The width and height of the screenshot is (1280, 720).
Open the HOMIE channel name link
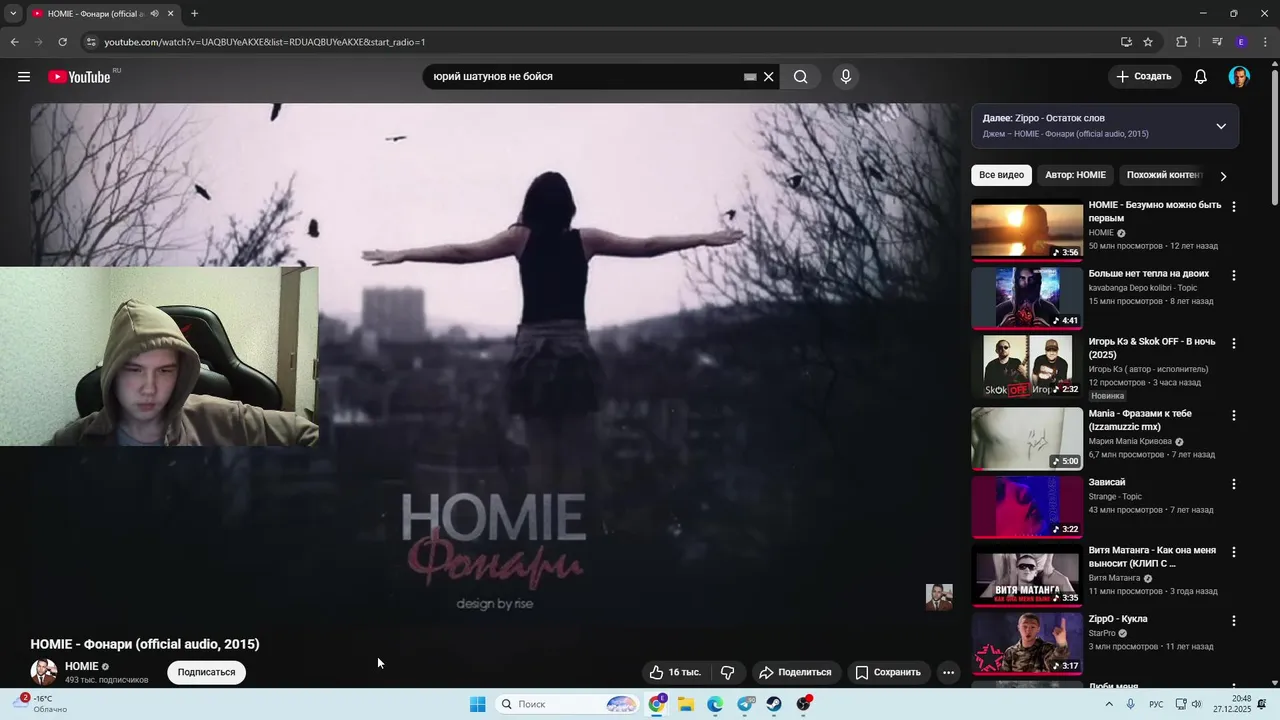(x=82, y=666)
